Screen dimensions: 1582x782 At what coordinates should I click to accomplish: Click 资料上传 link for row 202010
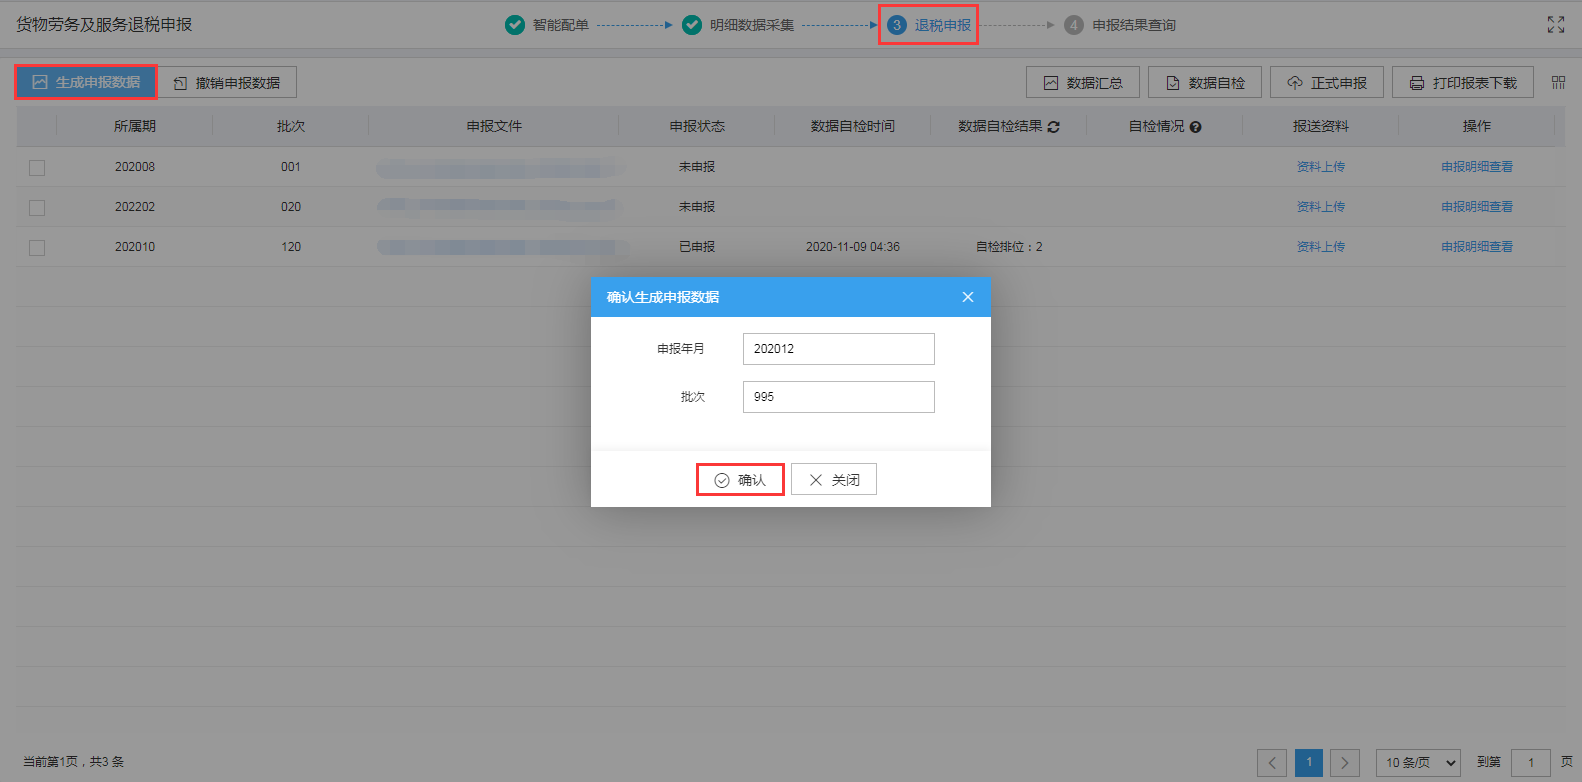pos(1321,247)
